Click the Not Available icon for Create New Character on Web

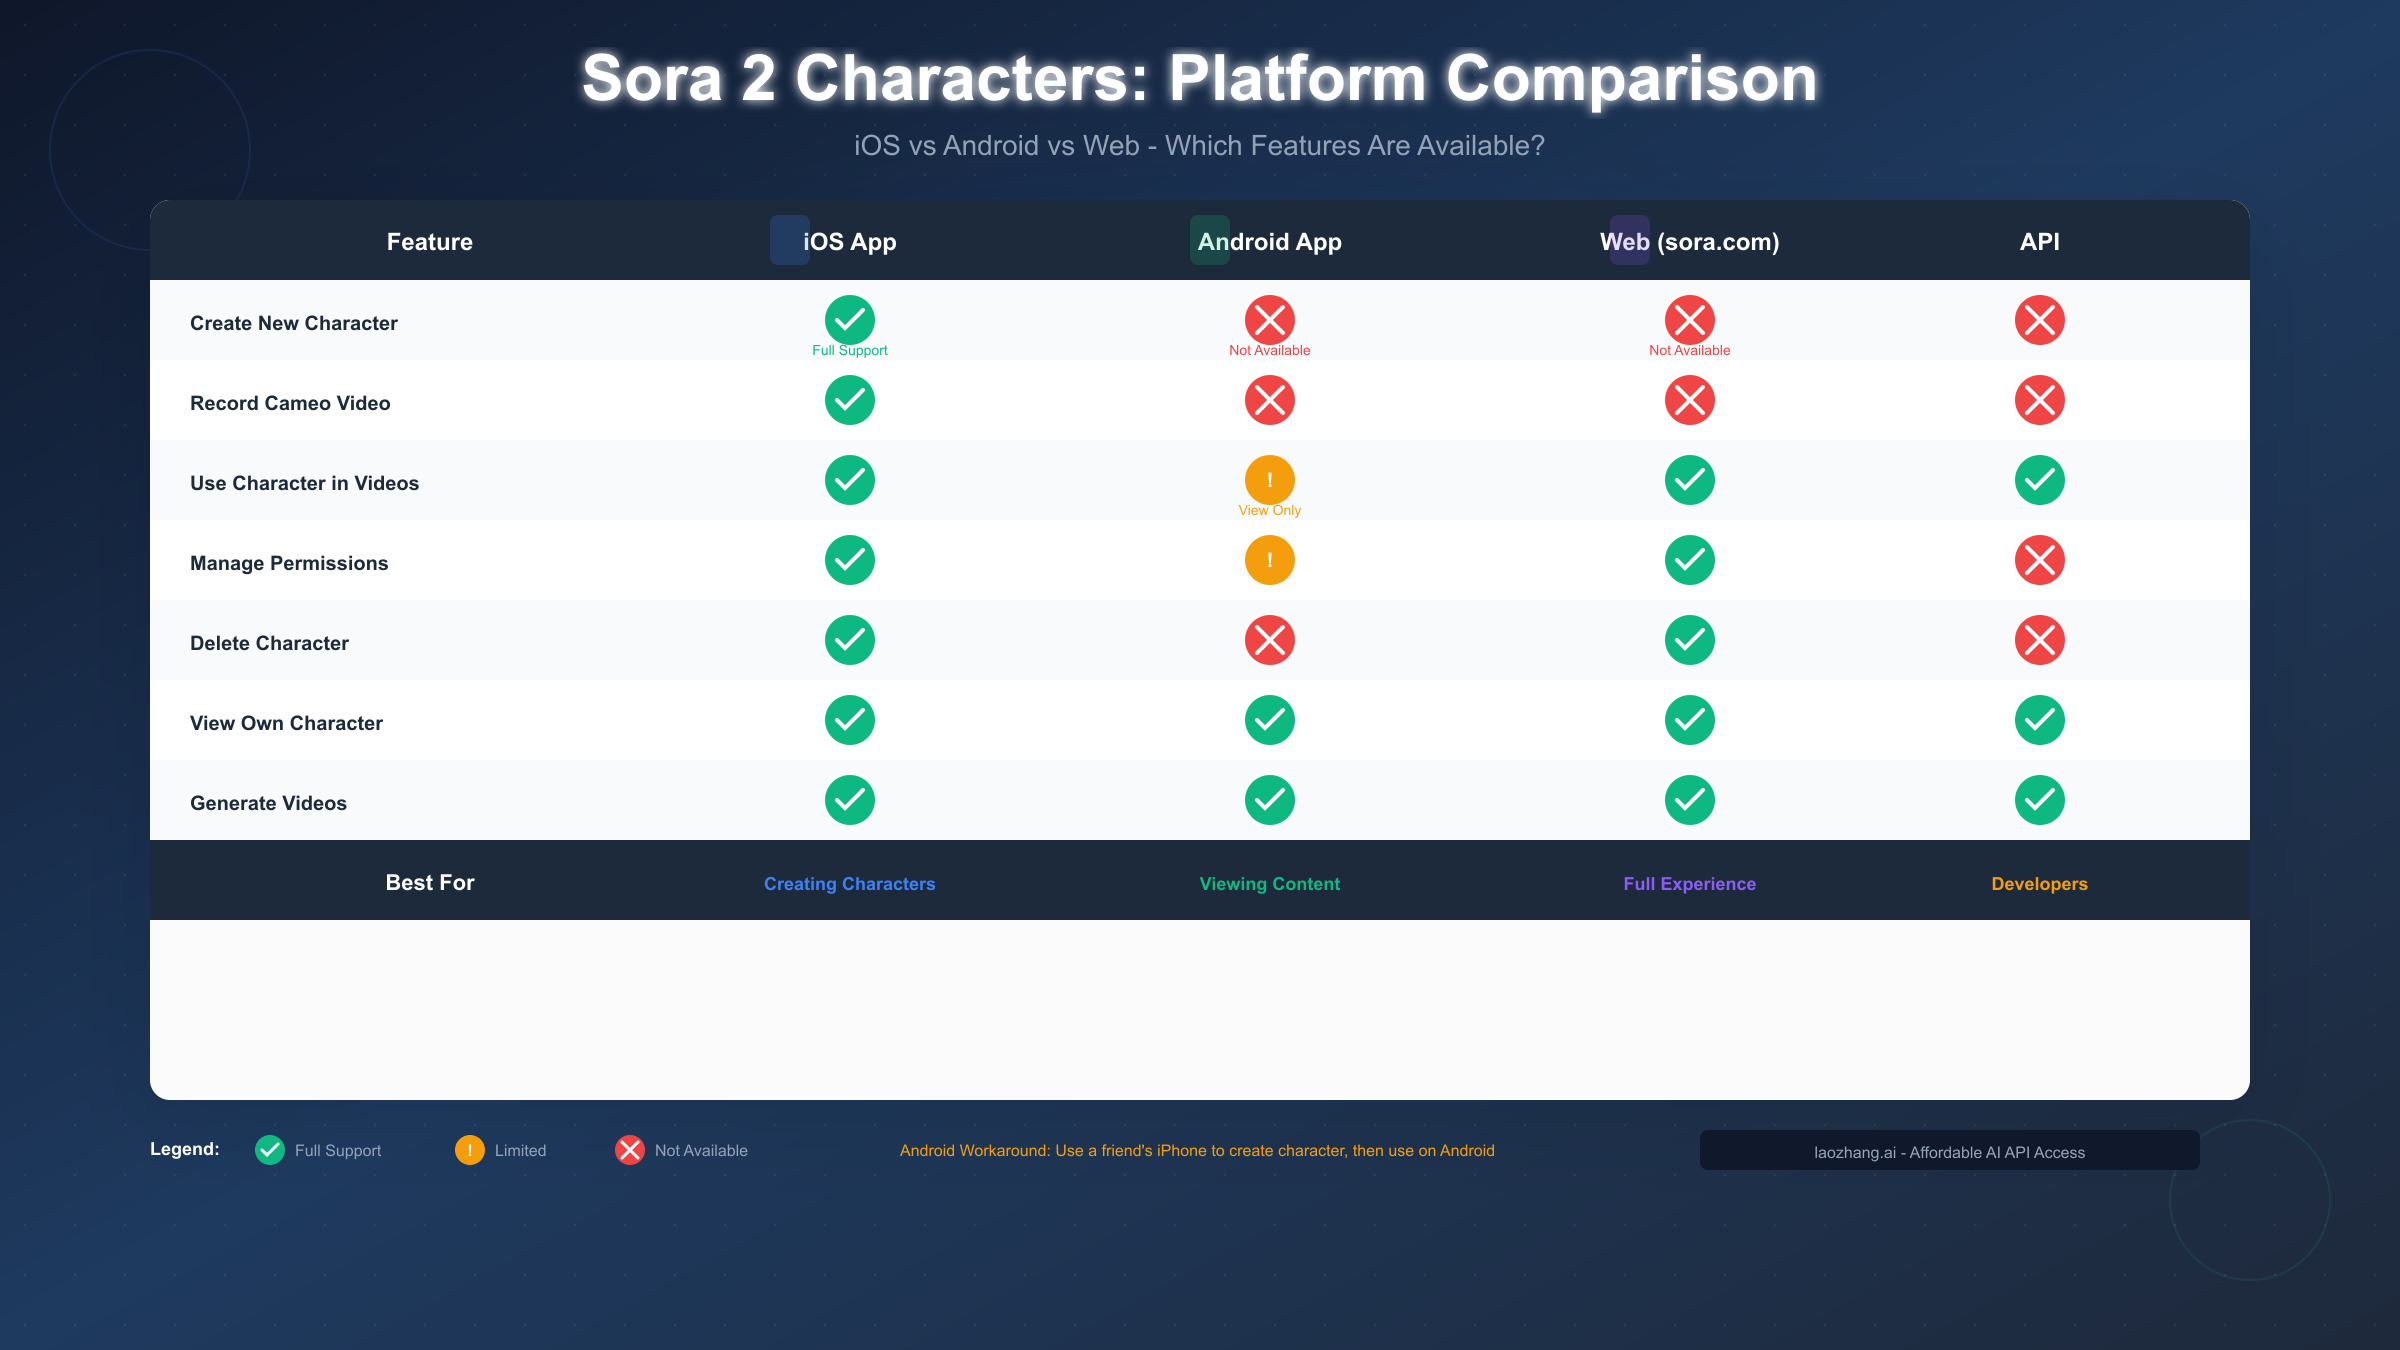coord(1690,320)
